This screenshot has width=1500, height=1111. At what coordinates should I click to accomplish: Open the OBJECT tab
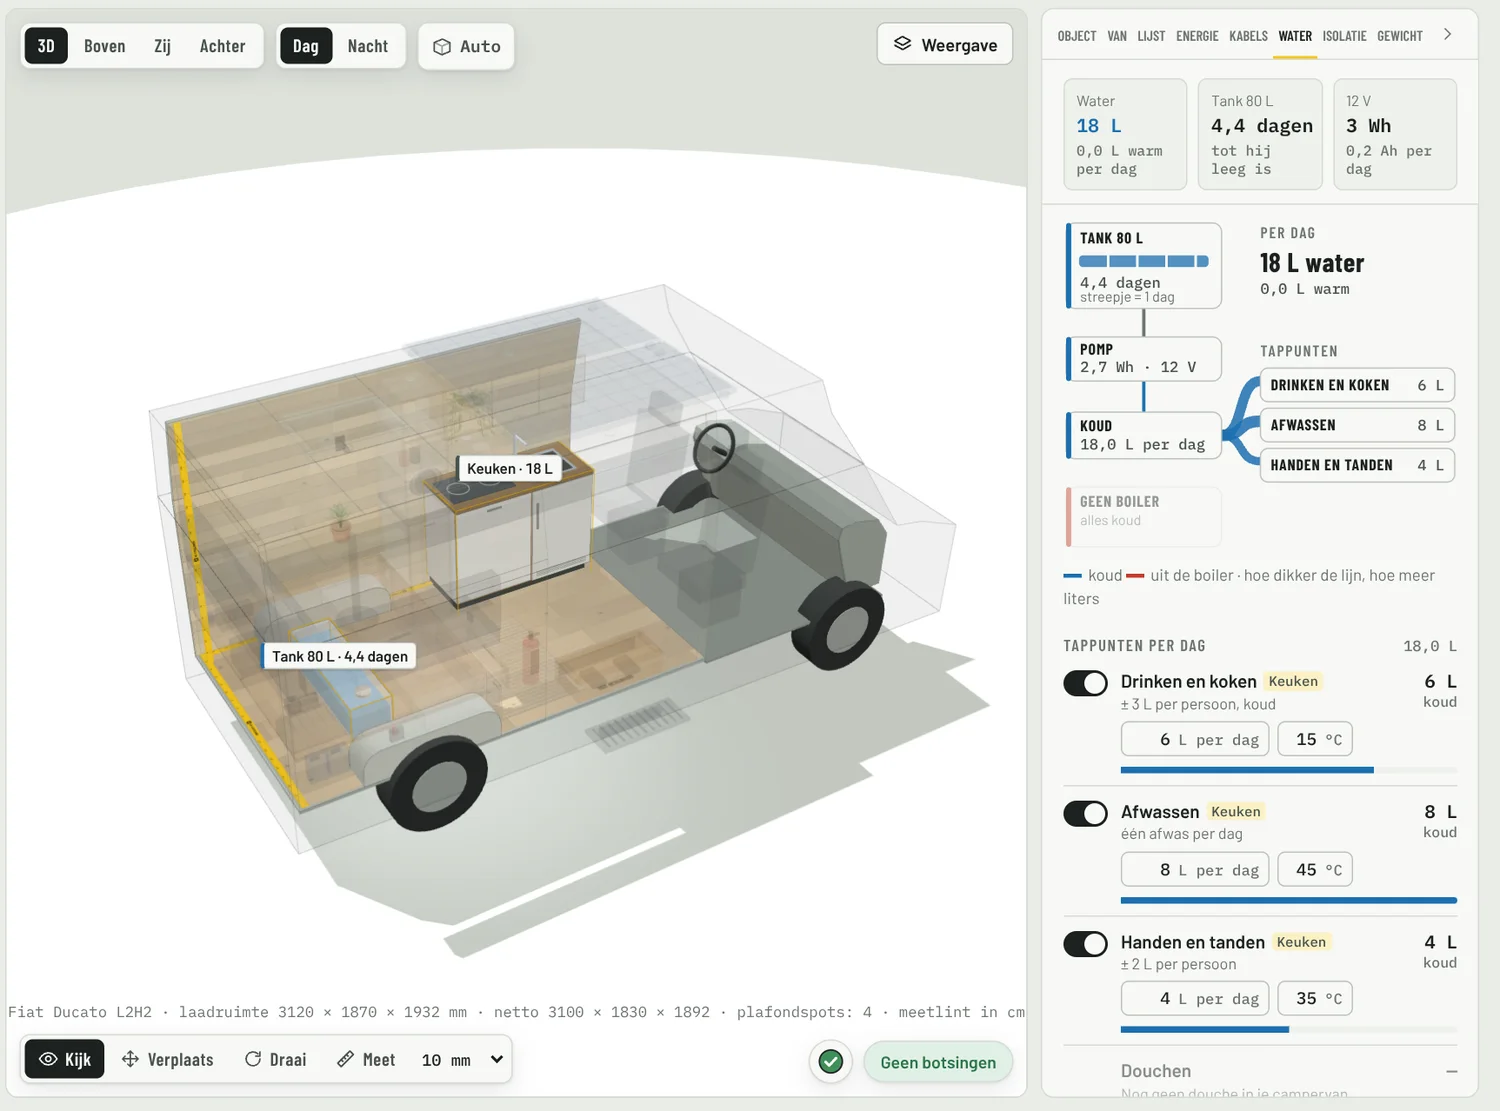(x=1077, y=36)
